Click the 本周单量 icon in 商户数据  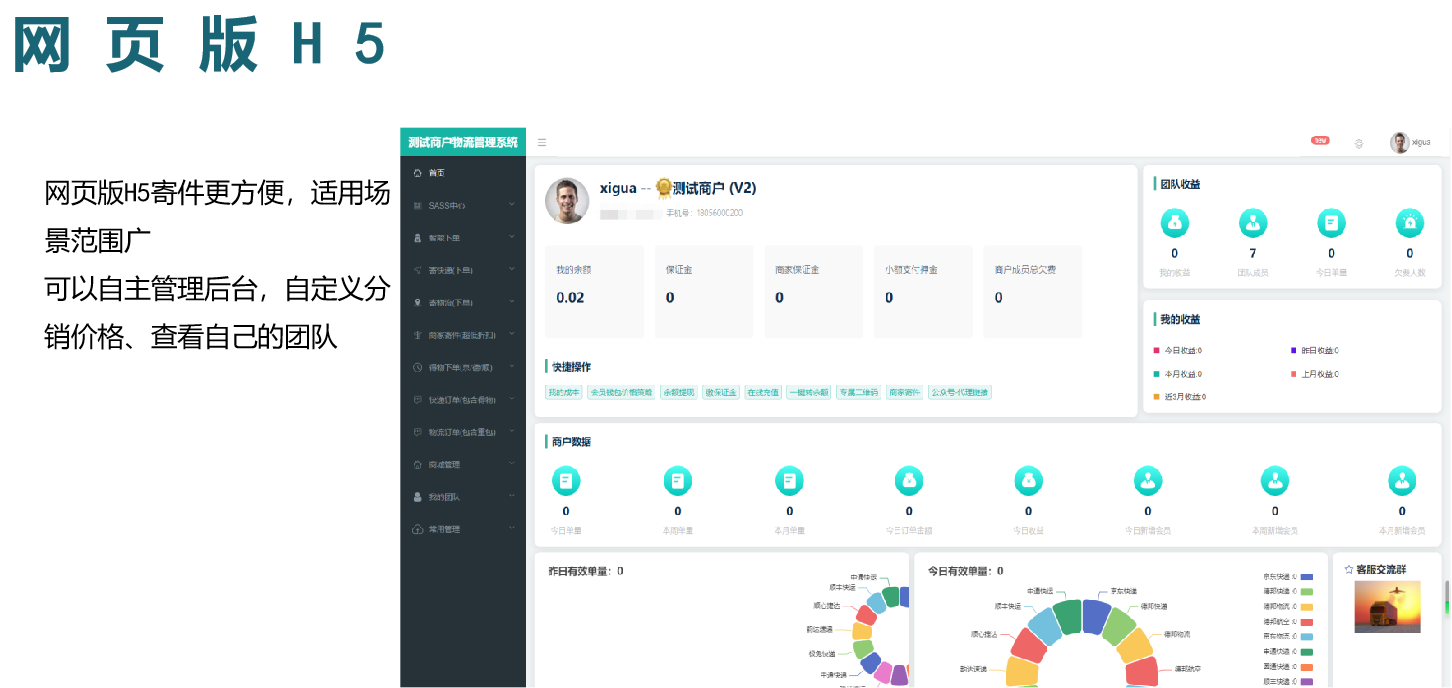[678, 481]
